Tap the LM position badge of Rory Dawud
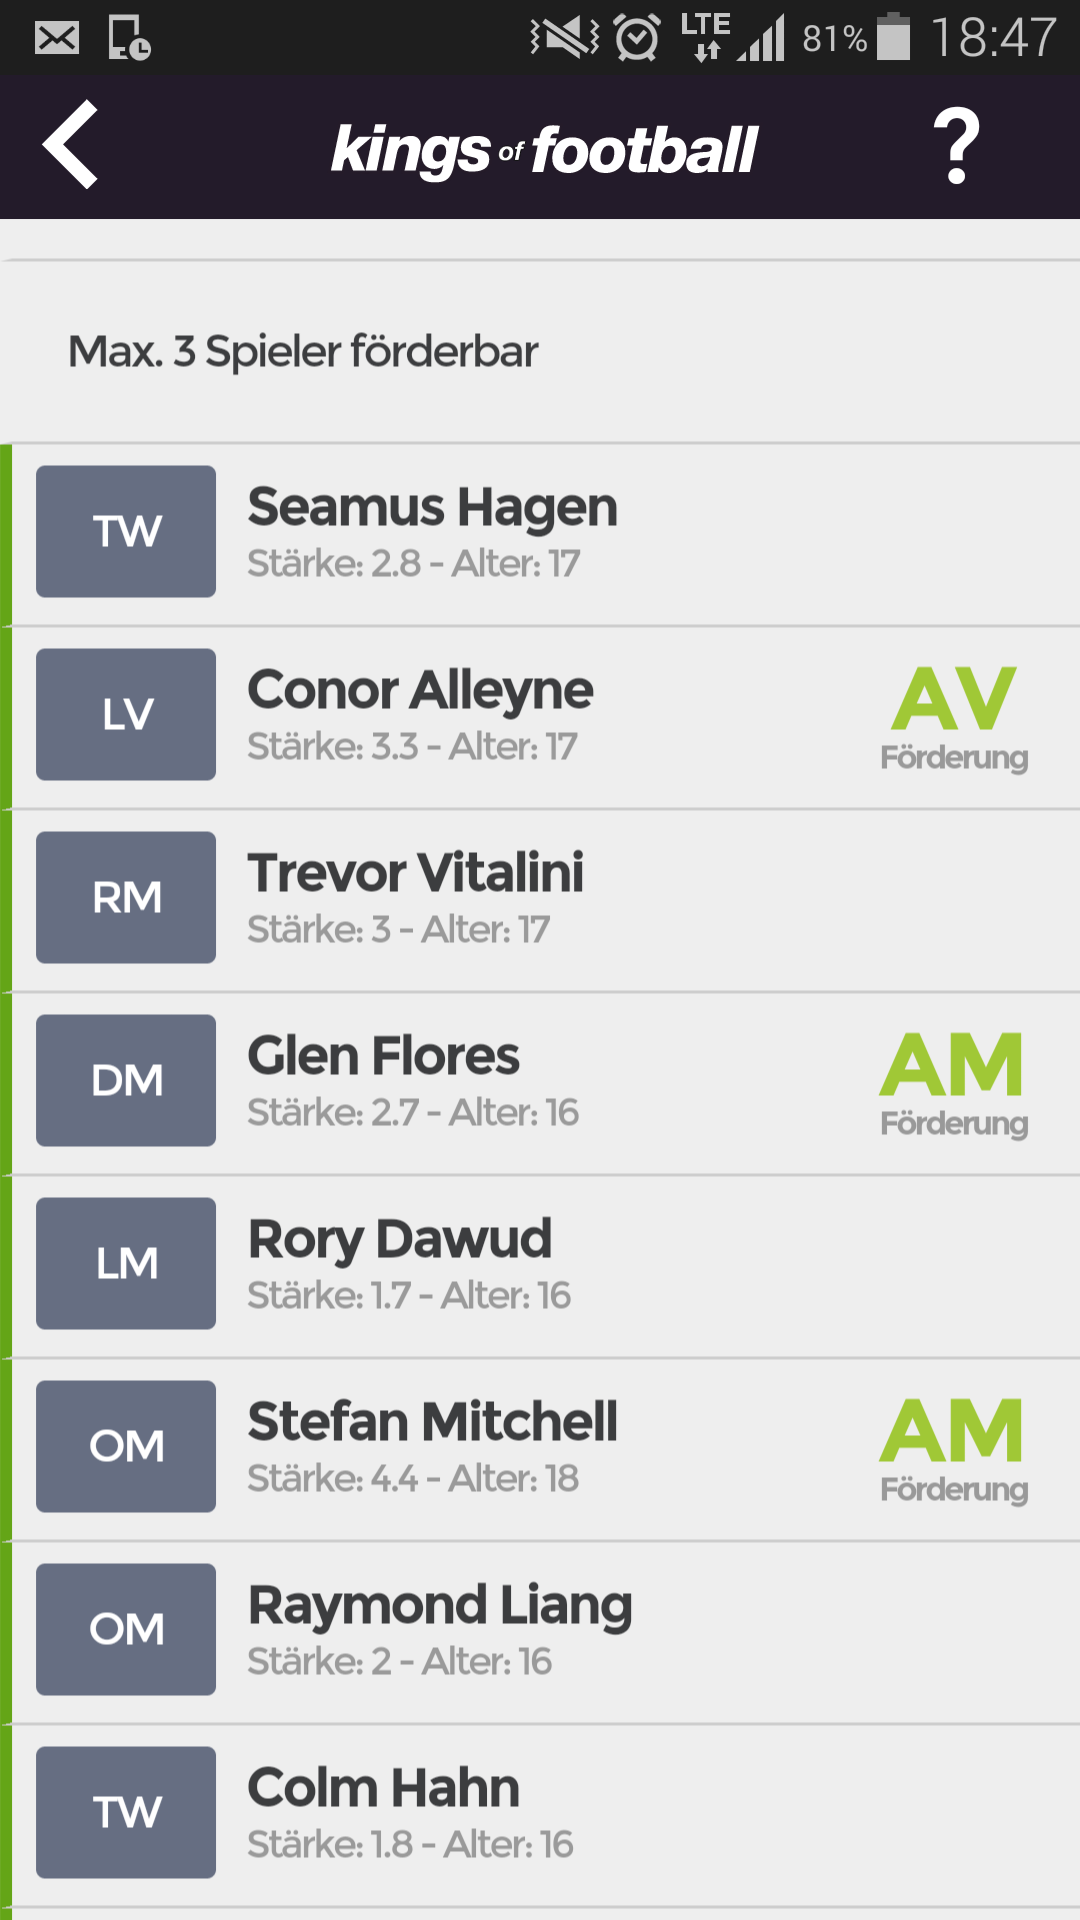This screenshot has width=1080, height=1920. click(126, 1263)
